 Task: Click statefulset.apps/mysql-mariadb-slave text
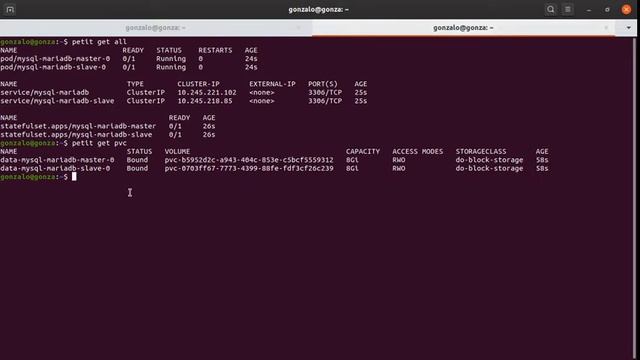pyautogui.click(x=76, y=135)
